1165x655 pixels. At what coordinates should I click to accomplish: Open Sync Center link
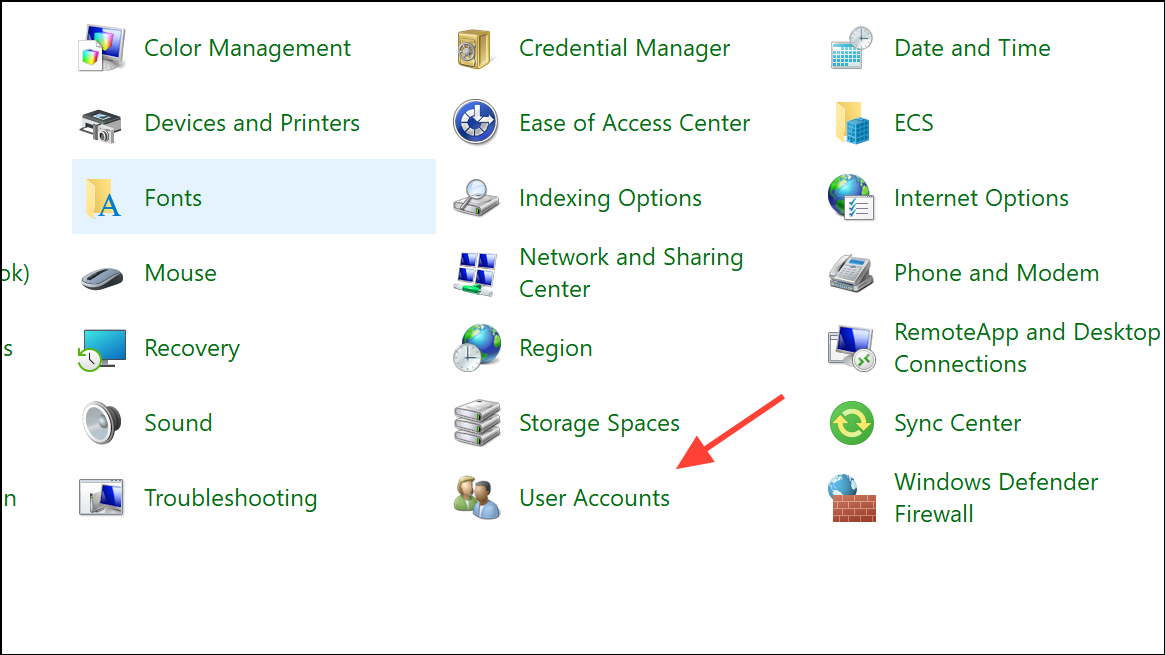click(x=957, y=423)
